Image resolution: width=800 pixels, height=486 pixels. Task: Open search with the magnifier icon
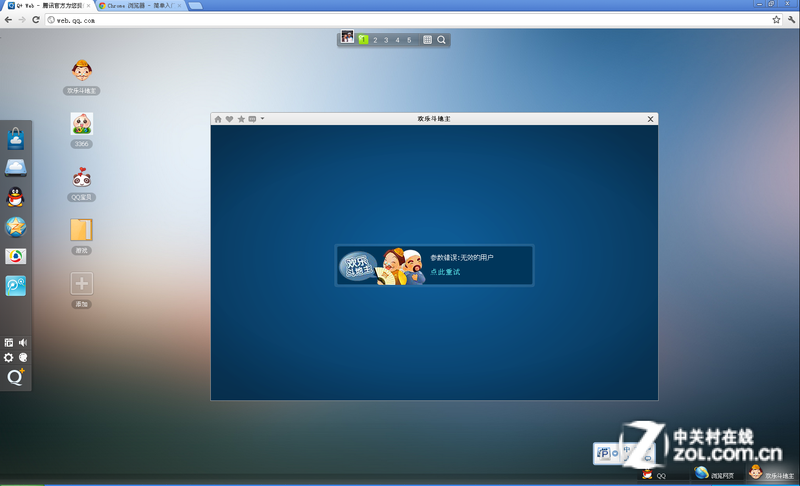(441, 40)
